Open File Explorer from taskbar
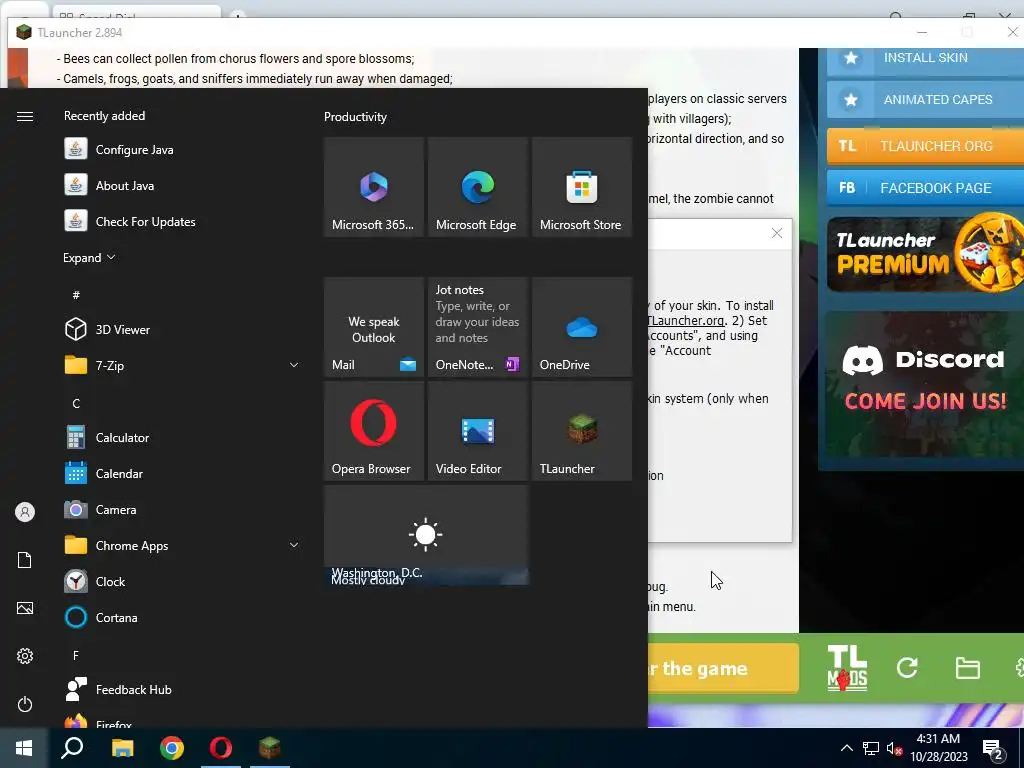Viewport: 1024px width, 768px height. pos(122,748)
